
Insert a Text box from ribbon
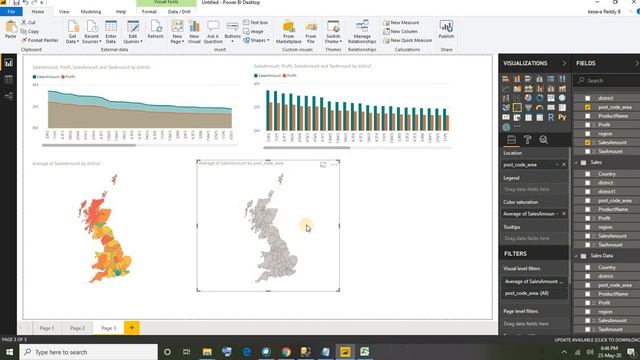click(256, 22)
